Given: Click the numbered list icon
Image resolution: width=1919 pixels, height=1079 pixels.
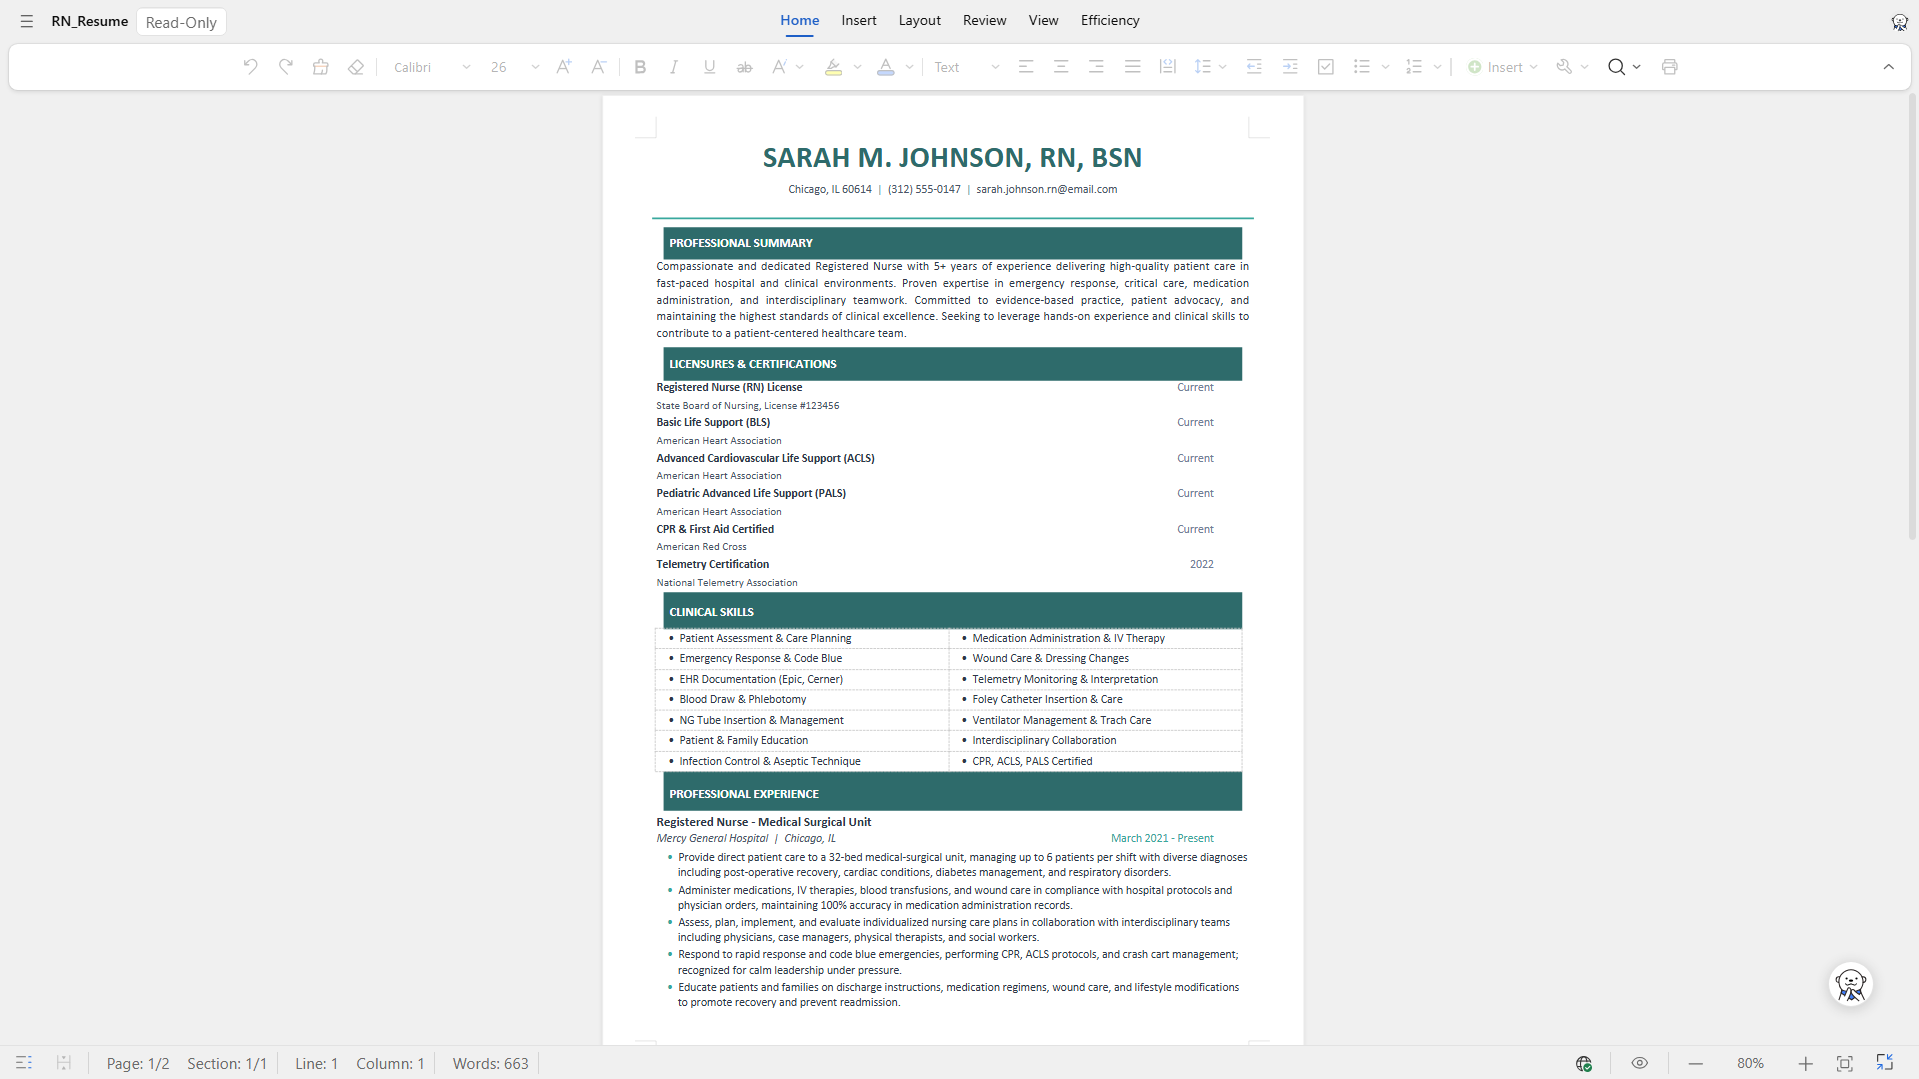Looking at the screenshot, I should [x=1414, y=67].
